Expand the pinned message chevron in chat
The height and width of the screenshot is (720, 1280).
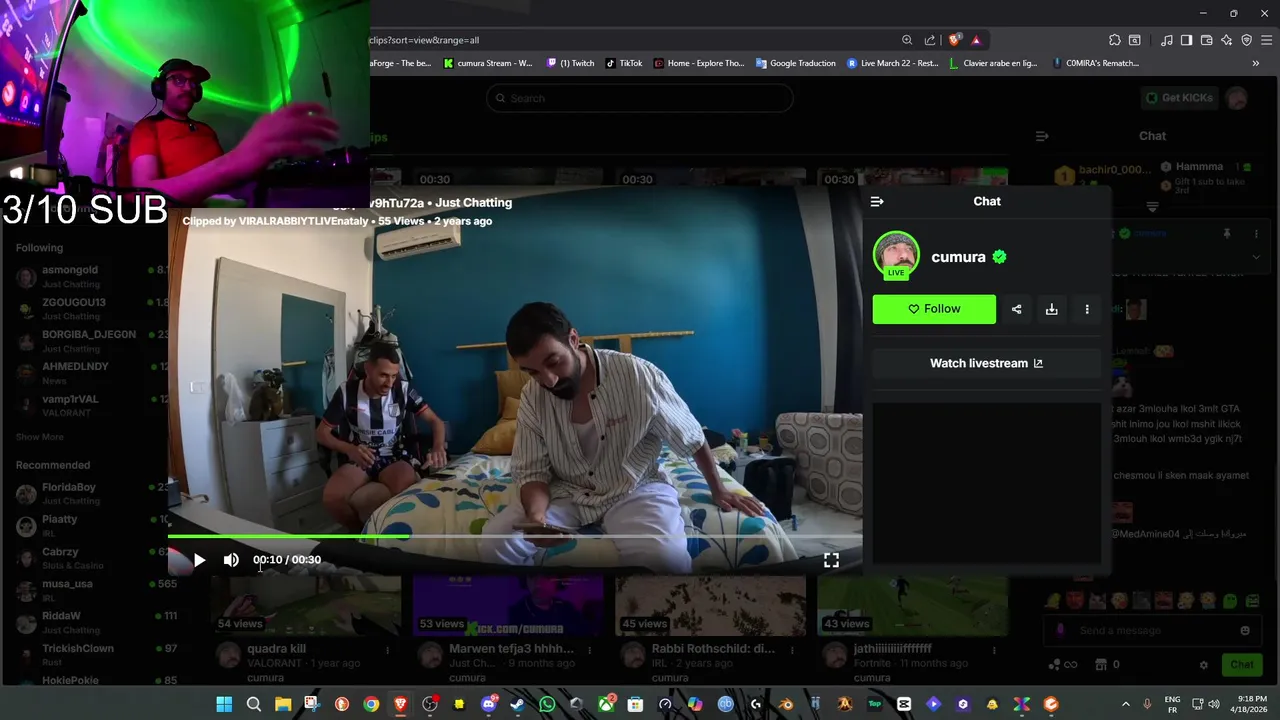pyautogui.click(x=1256, y=257)
